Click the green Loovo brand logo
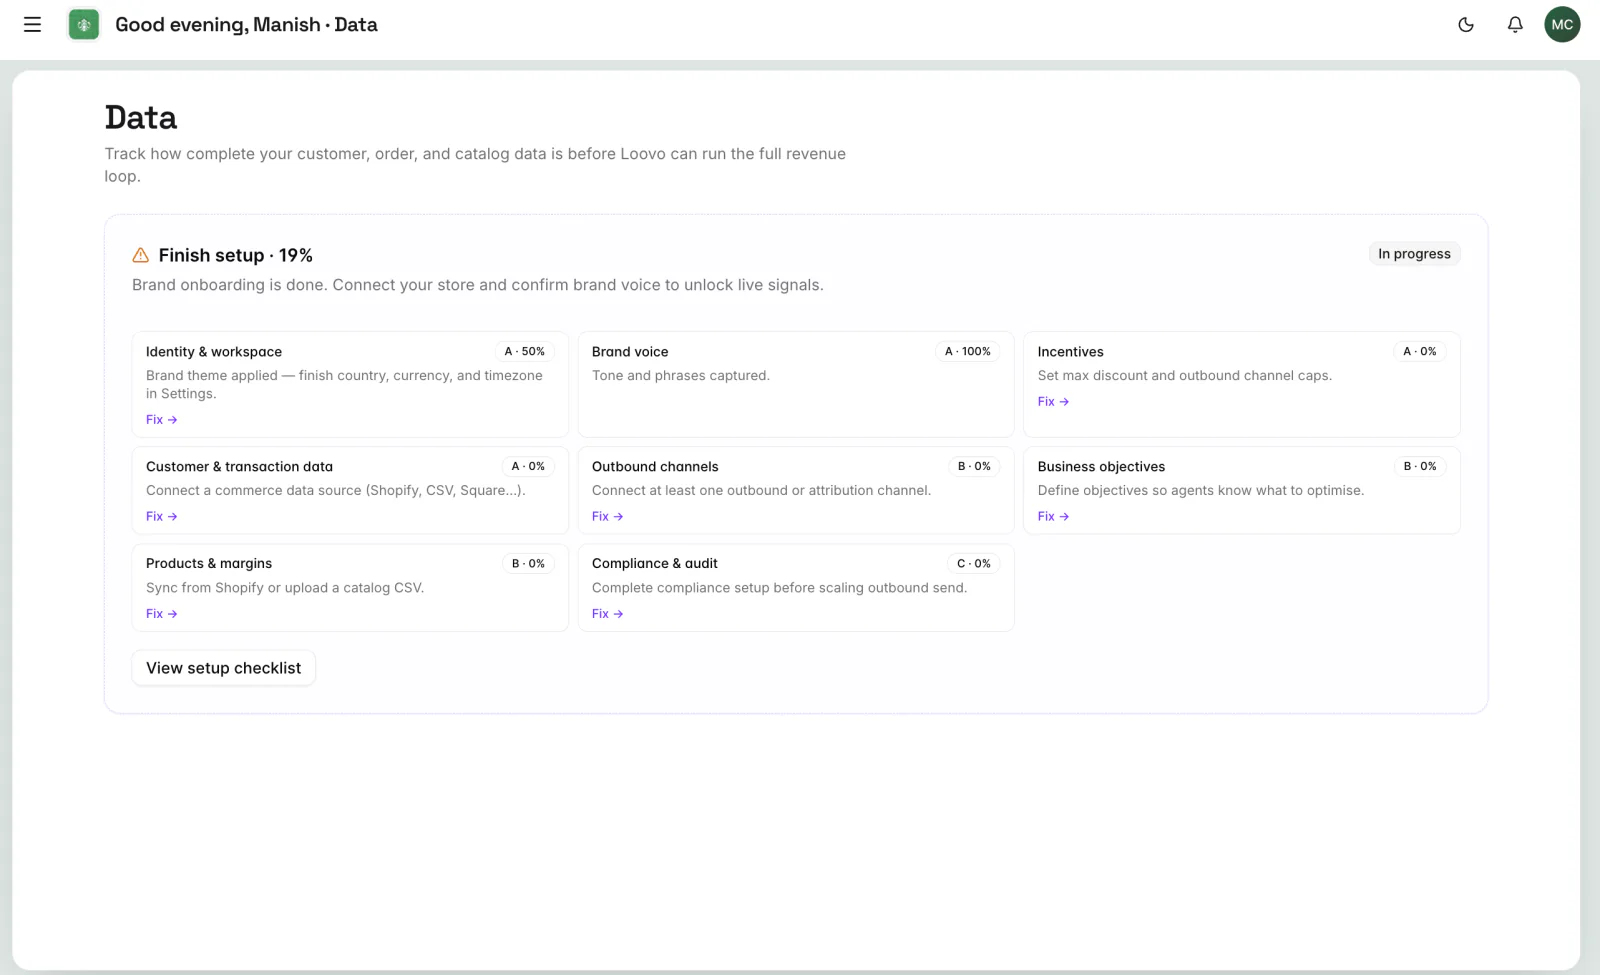This screenshot has width=1600, height=975. click(84, 25)
